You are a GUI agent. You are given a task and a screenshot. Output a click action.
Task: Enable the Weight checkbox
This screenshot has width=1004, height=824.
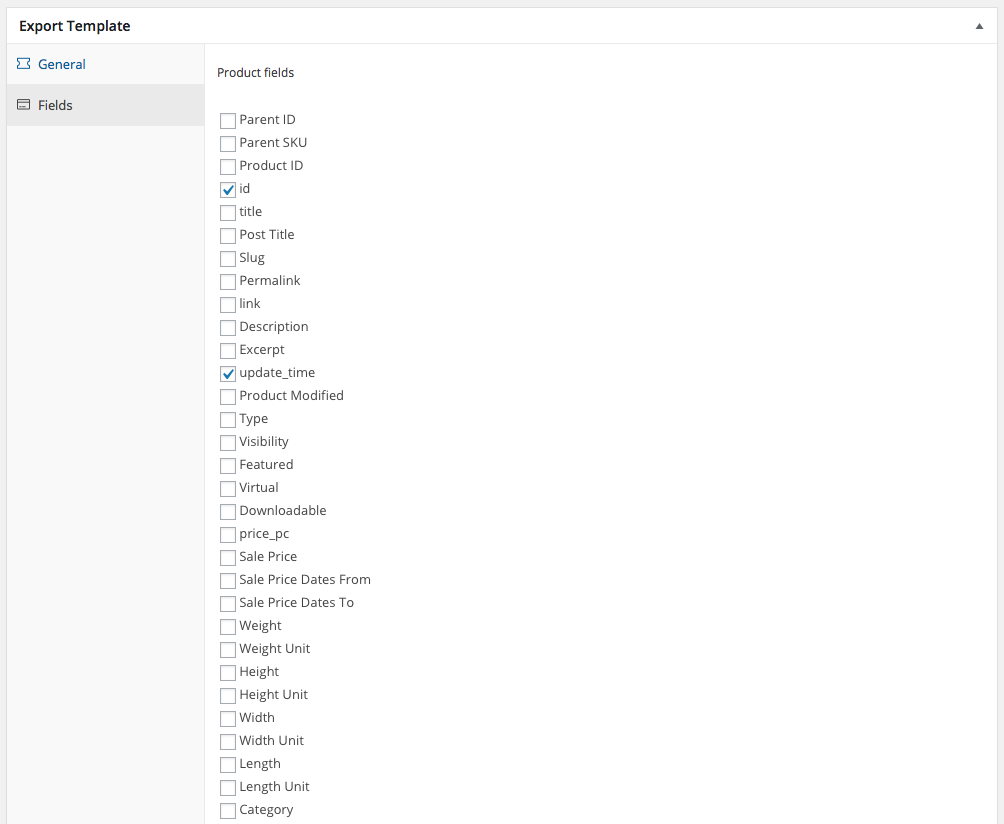pos(228,627)
